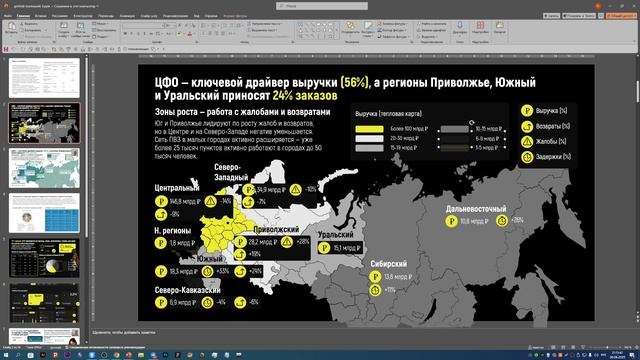This screenshot has width=640, height=360.
Task: Click the Replace fonts icon in Editing group
Action: pos(418,30)
